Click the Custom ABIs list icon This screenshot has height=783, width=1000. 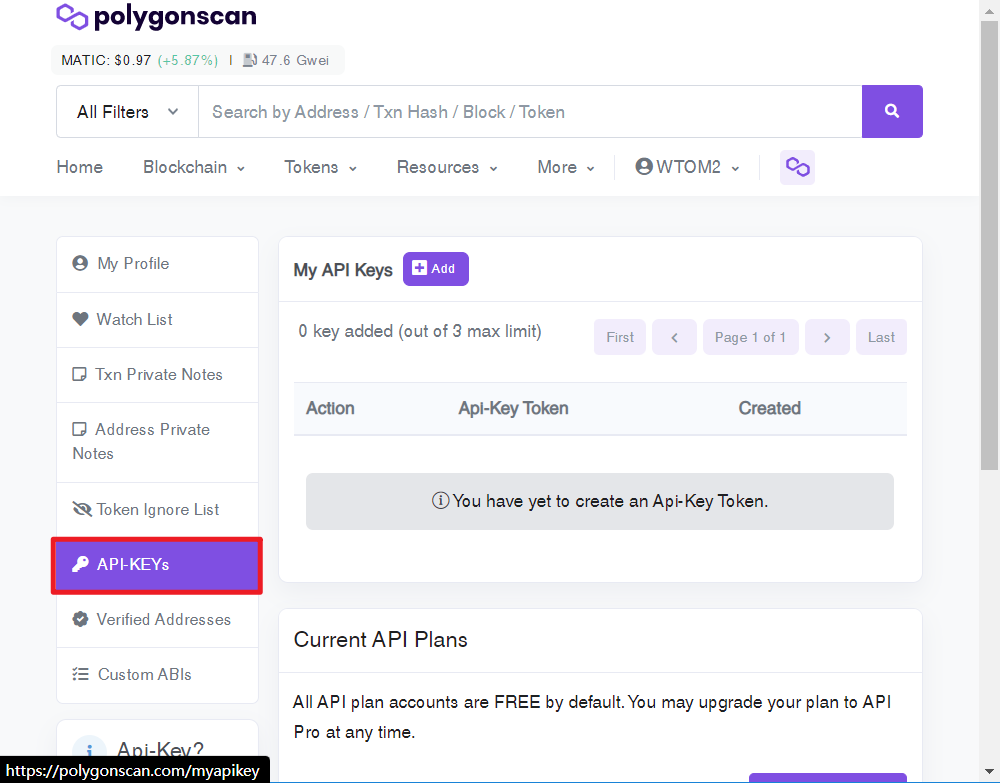pos(80,674)
